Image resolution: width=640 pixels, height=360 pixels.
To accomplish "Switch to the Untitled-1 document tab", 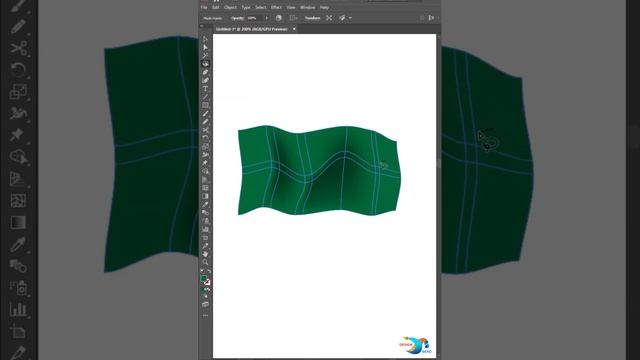I will 252,29.
